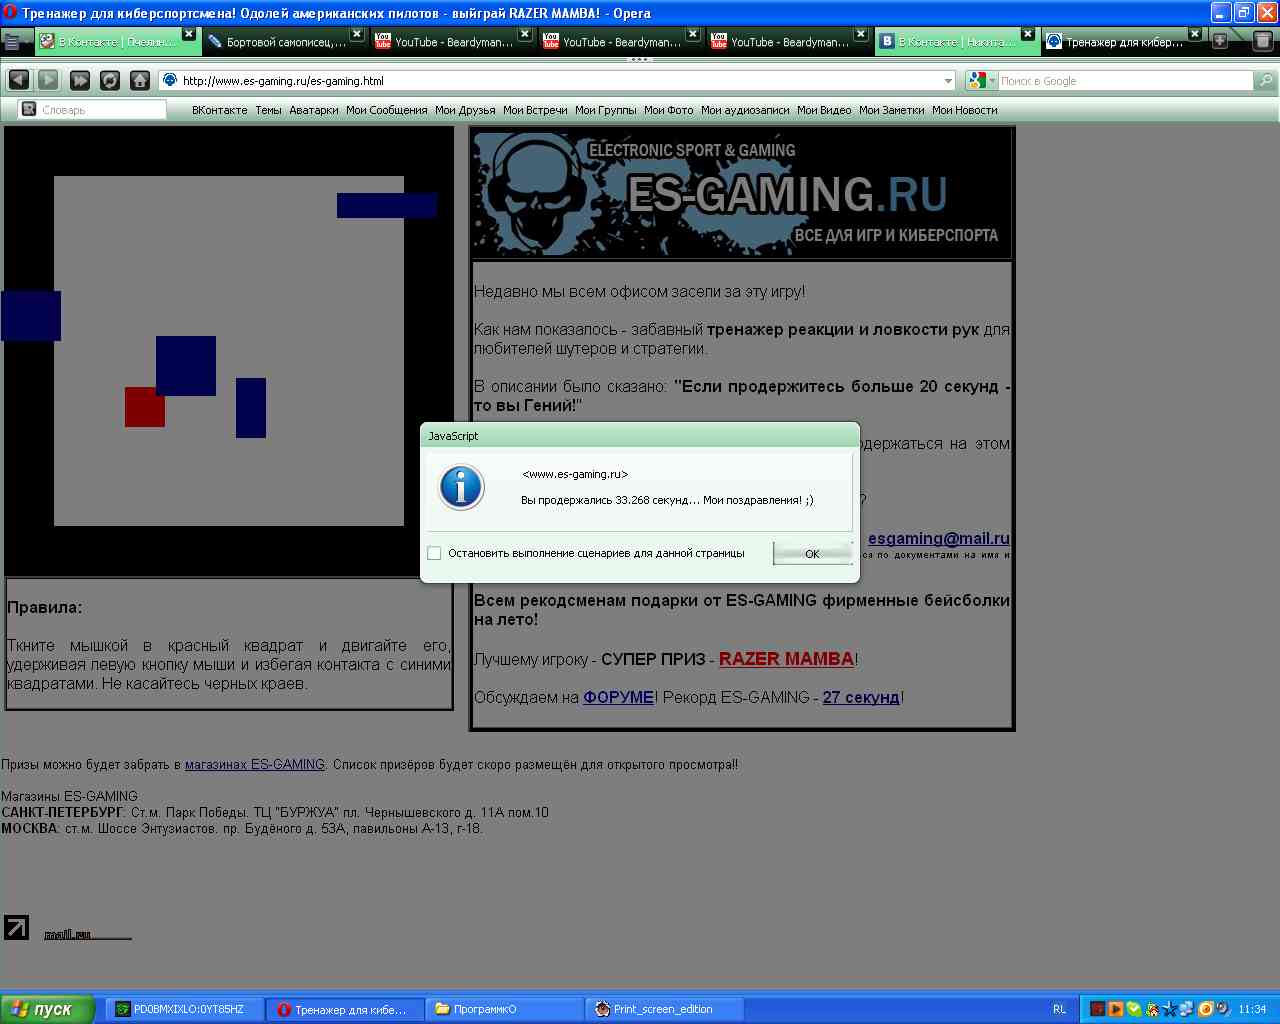Click the Forward navigation arrow

point(48,80)
